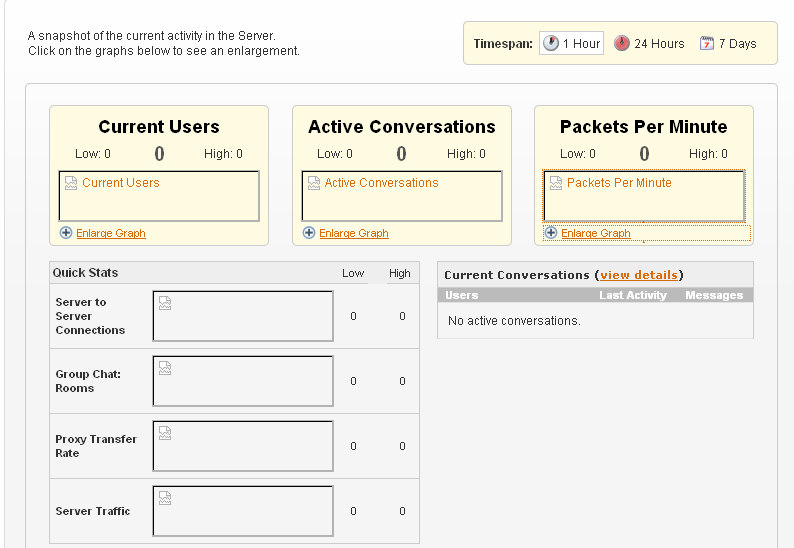Viewport: 794px width, 548px height.
Task: Click the Group Chat Rooms graph
Action: pos(243,381)
